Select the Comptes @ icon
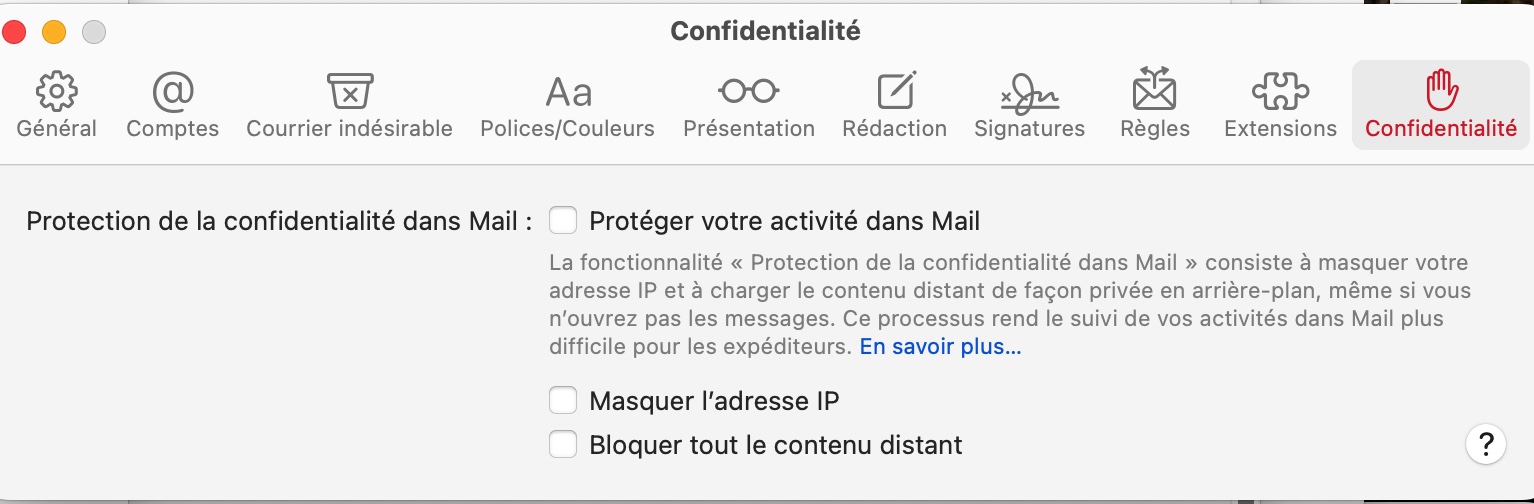Image resolution: width=1534 pixels, height=504 pixels. click(172, 92)
